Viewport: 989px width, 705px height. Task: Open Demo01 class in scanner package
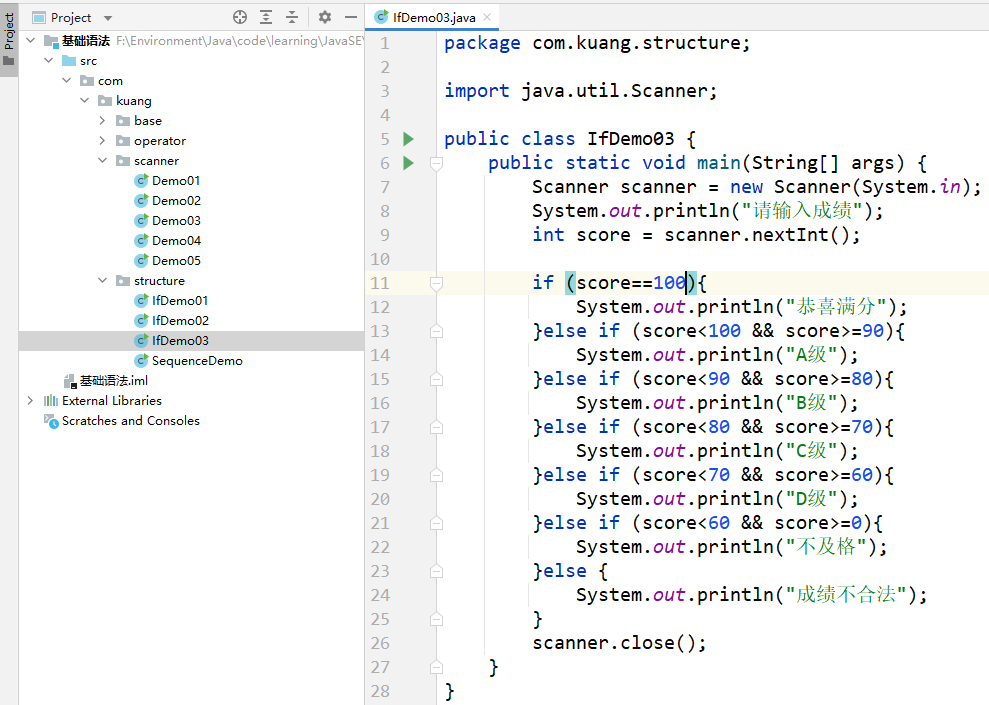click(x=175, y=180)
